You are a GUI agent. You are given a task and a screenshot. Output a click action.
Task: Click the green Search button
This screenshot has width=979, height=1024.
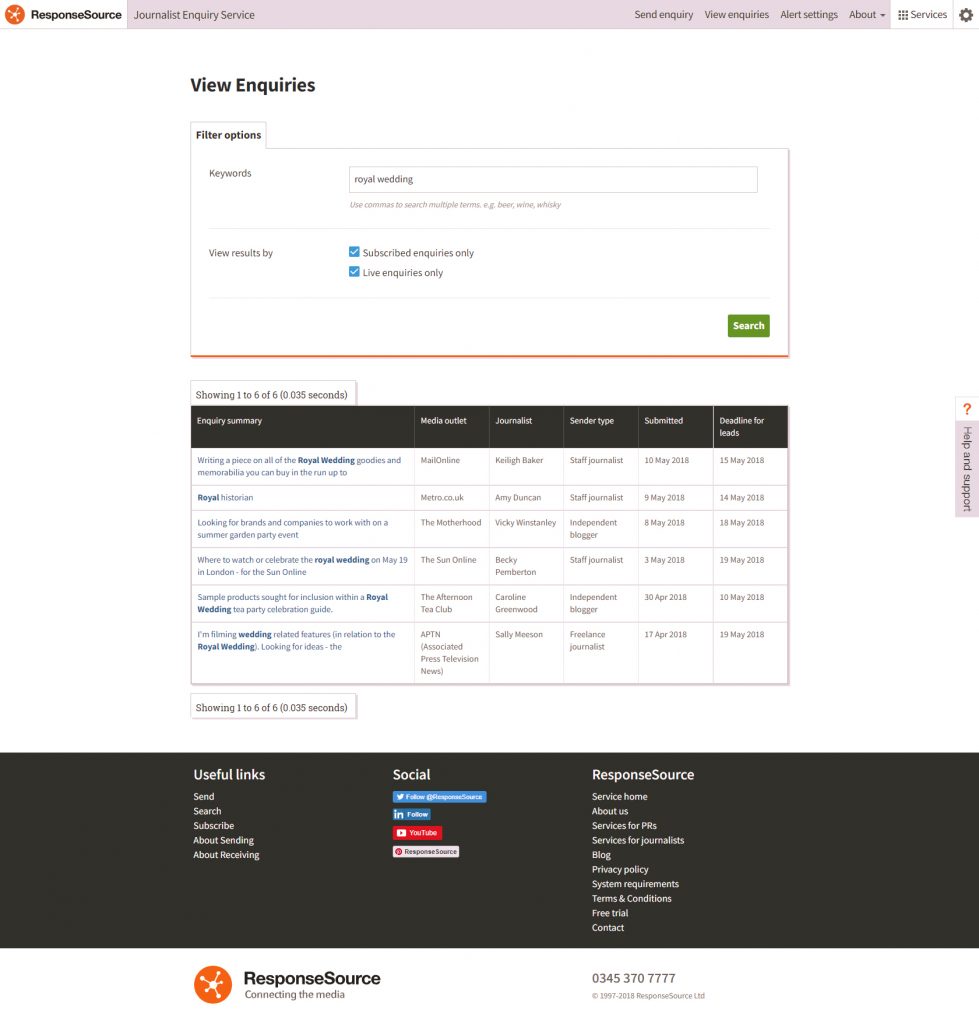point(748,326)
